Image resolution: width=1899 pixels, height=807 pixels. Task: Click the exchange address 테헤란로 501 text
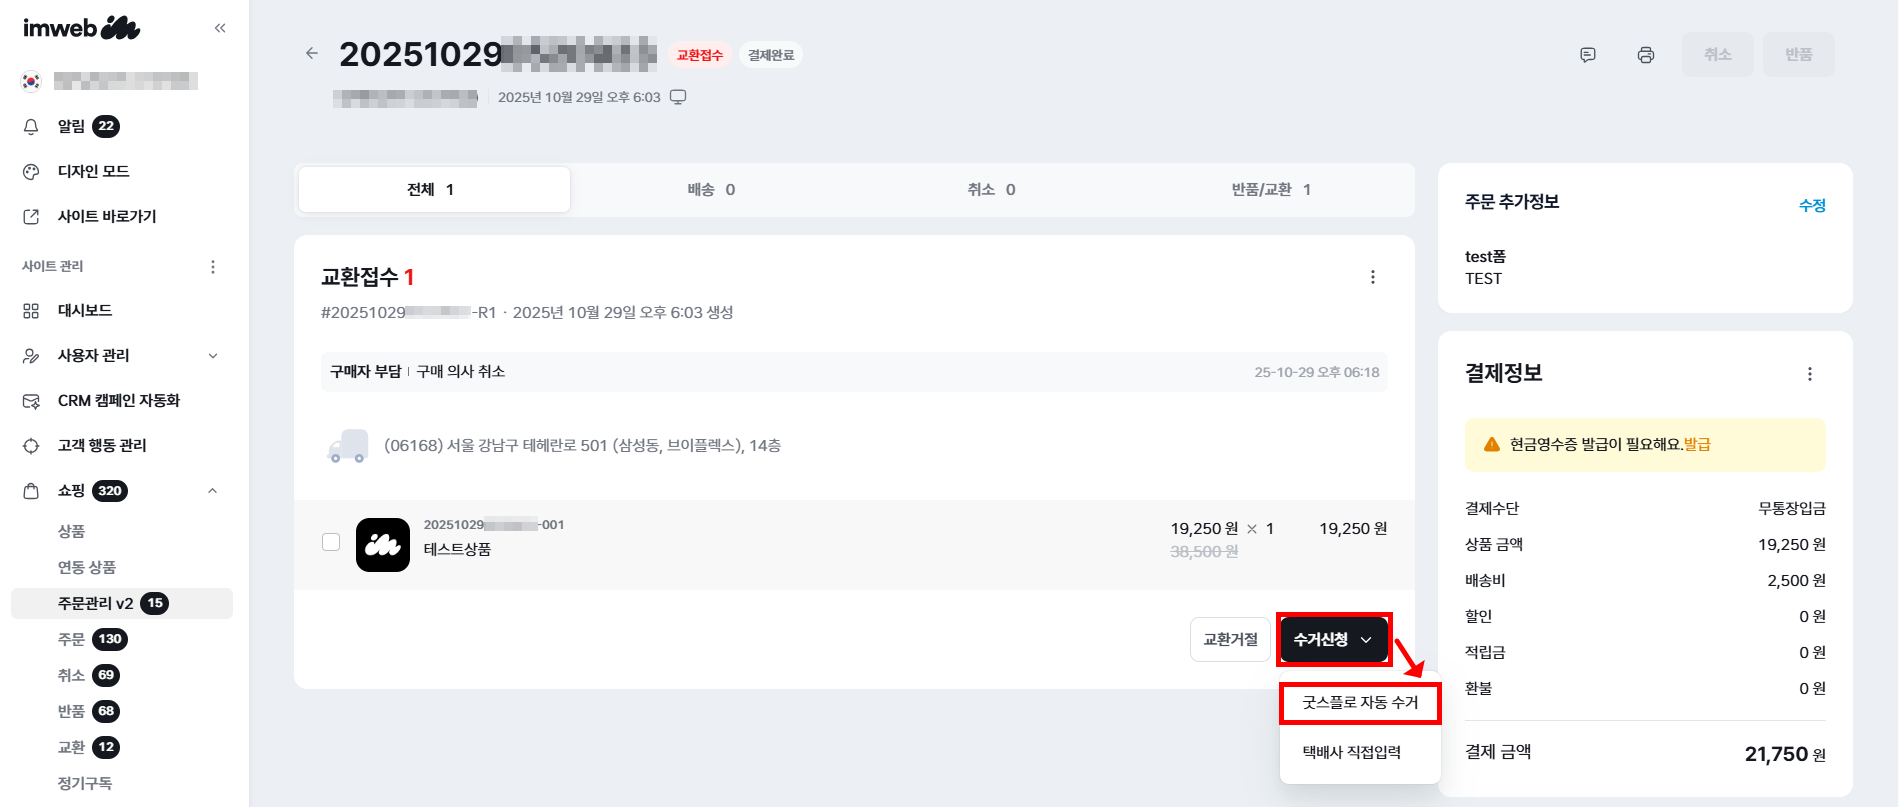583,446
